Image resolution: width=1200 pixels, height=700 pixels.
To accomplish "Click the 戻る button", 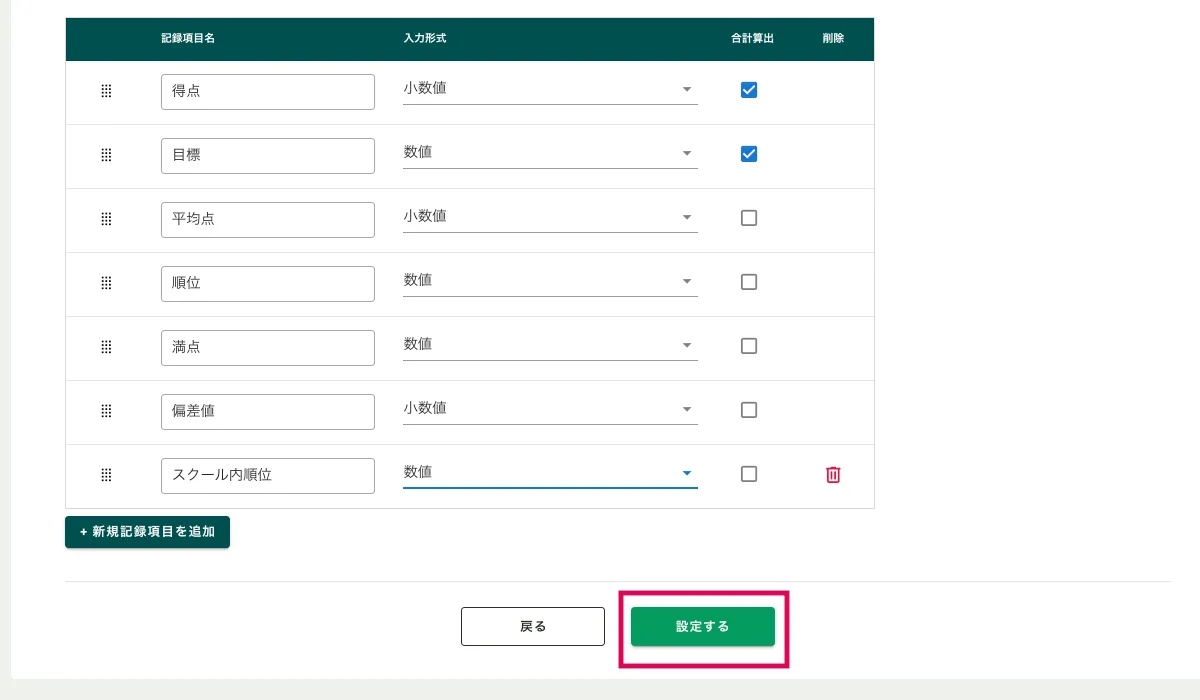I will pyautogui.click(x=532, y=626).
